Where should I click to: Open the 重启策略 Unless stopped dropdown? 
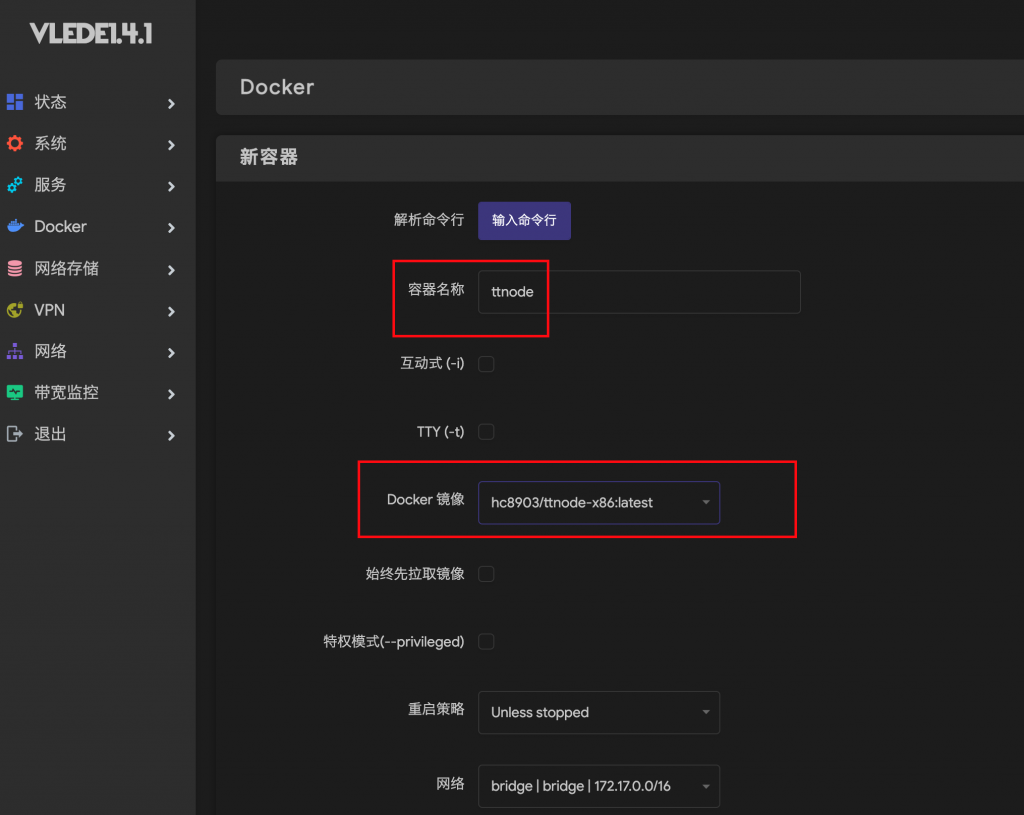click(598, 713)
